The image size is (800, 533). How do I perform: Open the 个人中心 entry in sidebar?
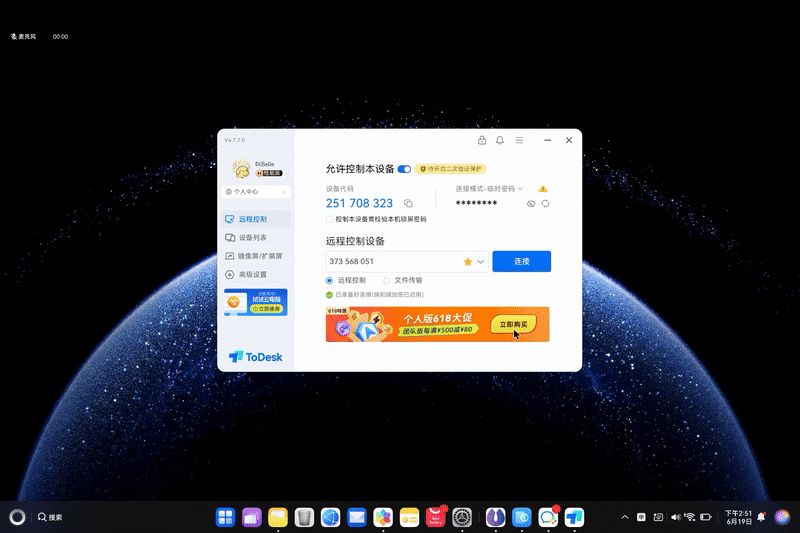pos(256,192)
